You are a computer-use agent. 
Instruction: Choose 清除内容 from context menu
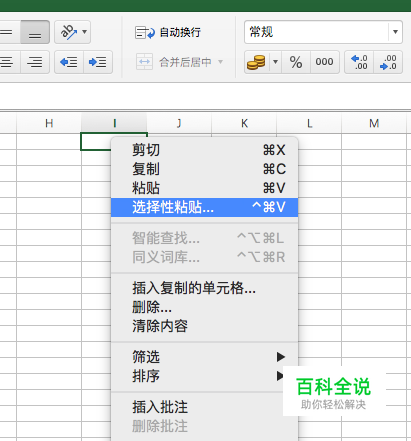[x=204, y=326]
